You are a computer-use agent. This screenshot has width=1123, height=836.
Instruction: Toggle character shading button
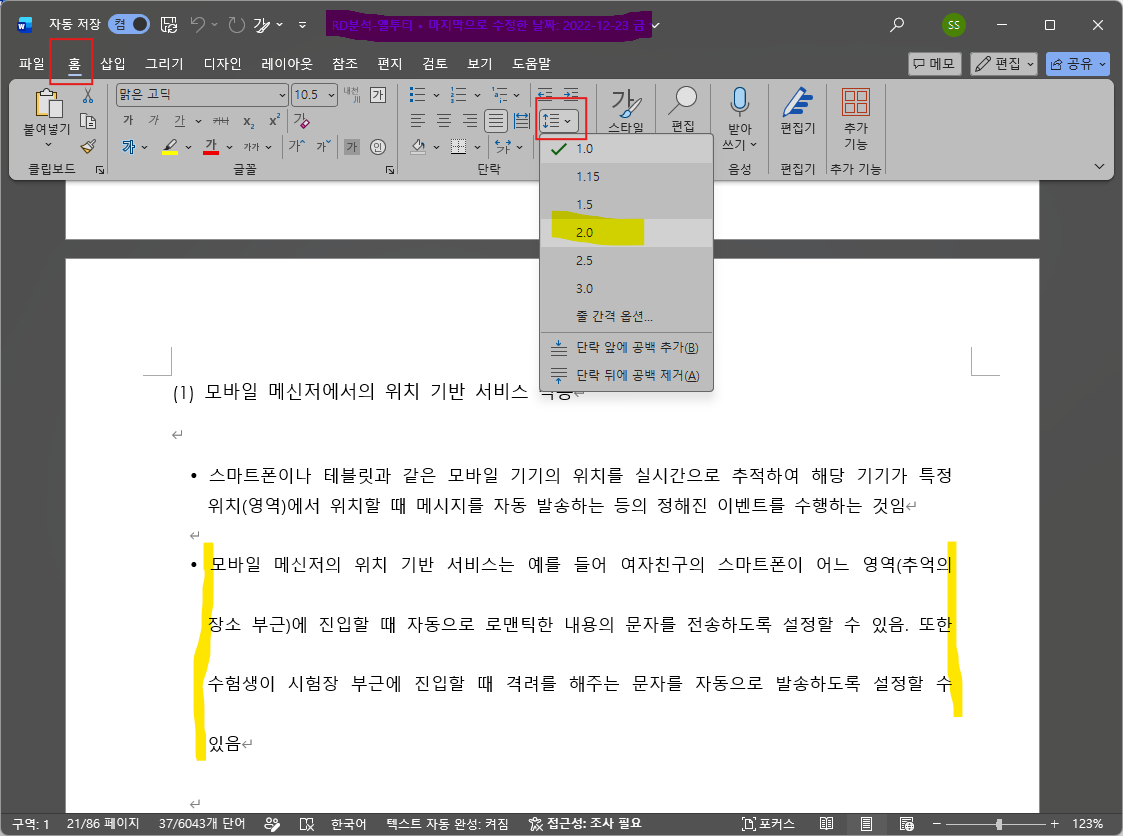(x=352, y=147)
